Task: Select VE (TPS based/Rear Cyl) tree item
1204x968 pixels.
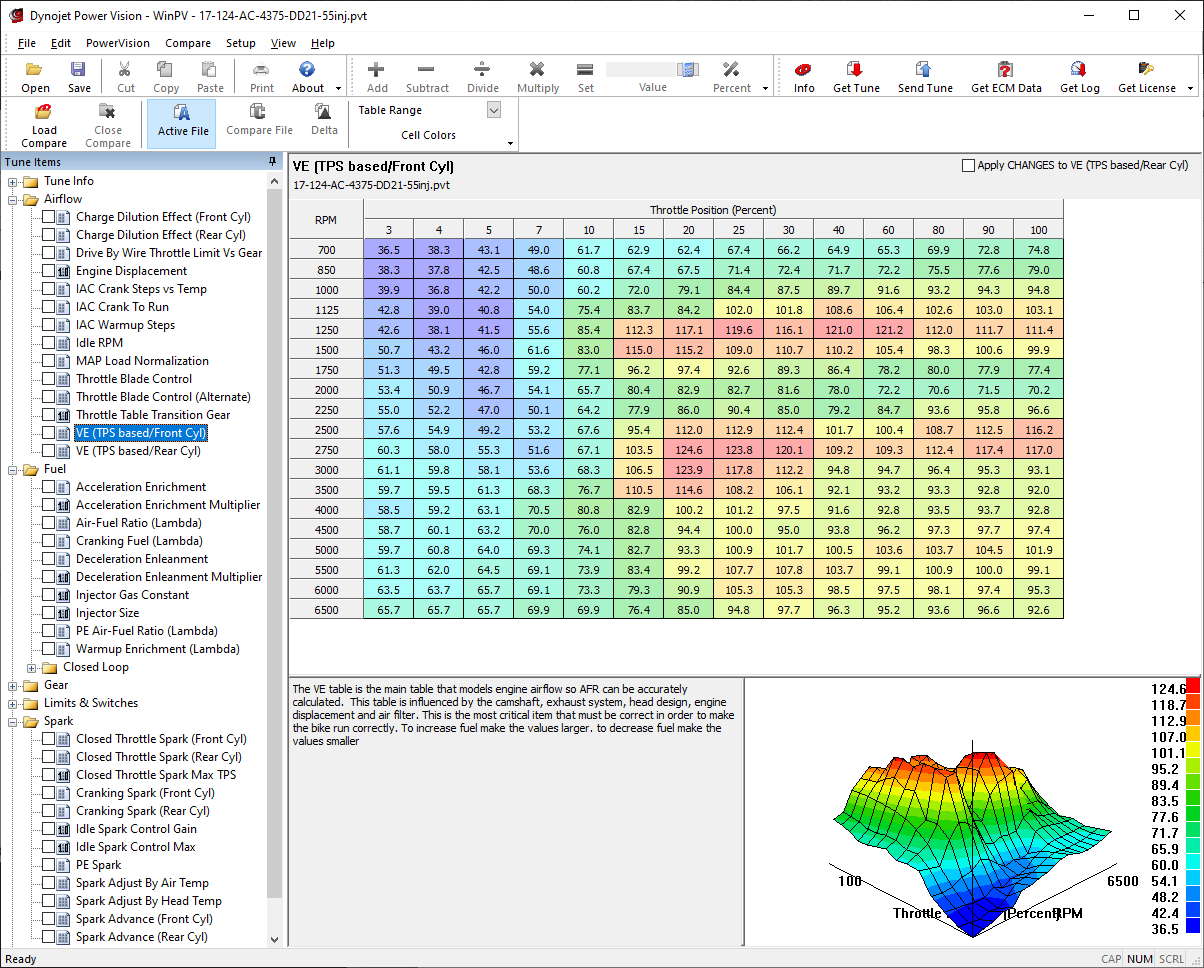Action: pos(138,451)
